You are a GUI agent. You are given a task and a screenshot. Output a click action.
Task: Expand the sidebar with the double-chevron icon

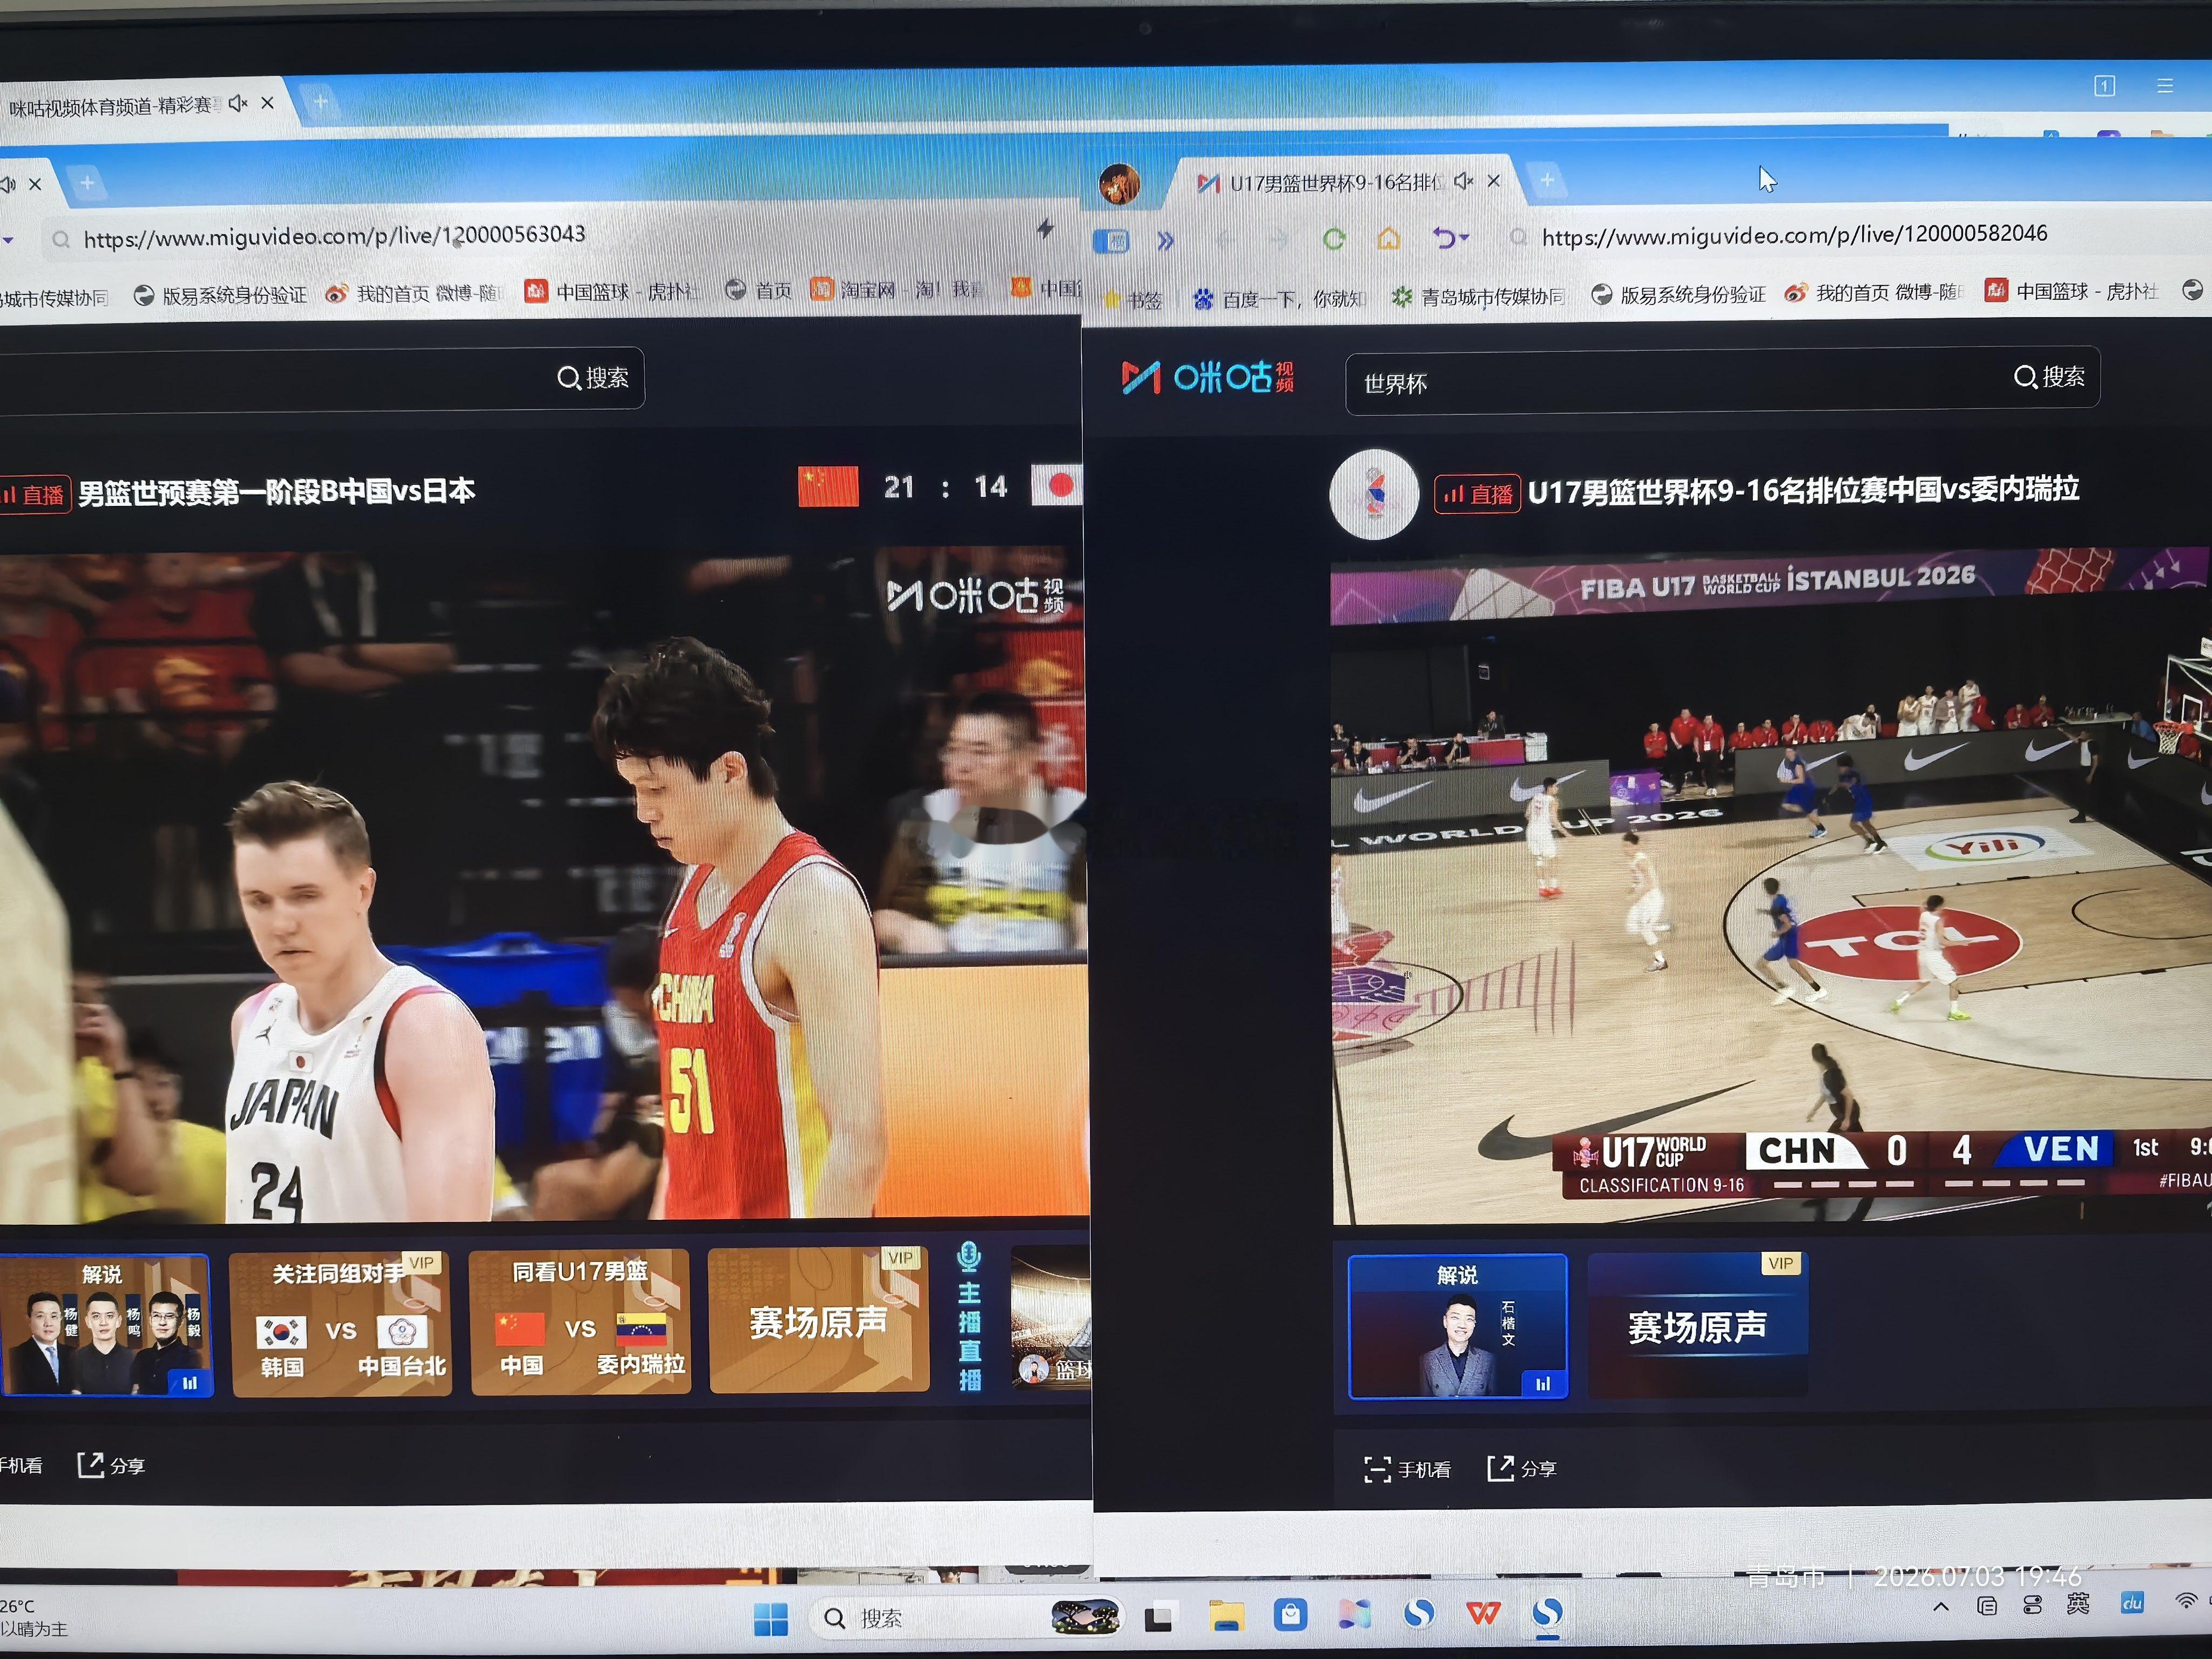[1165, 241]
